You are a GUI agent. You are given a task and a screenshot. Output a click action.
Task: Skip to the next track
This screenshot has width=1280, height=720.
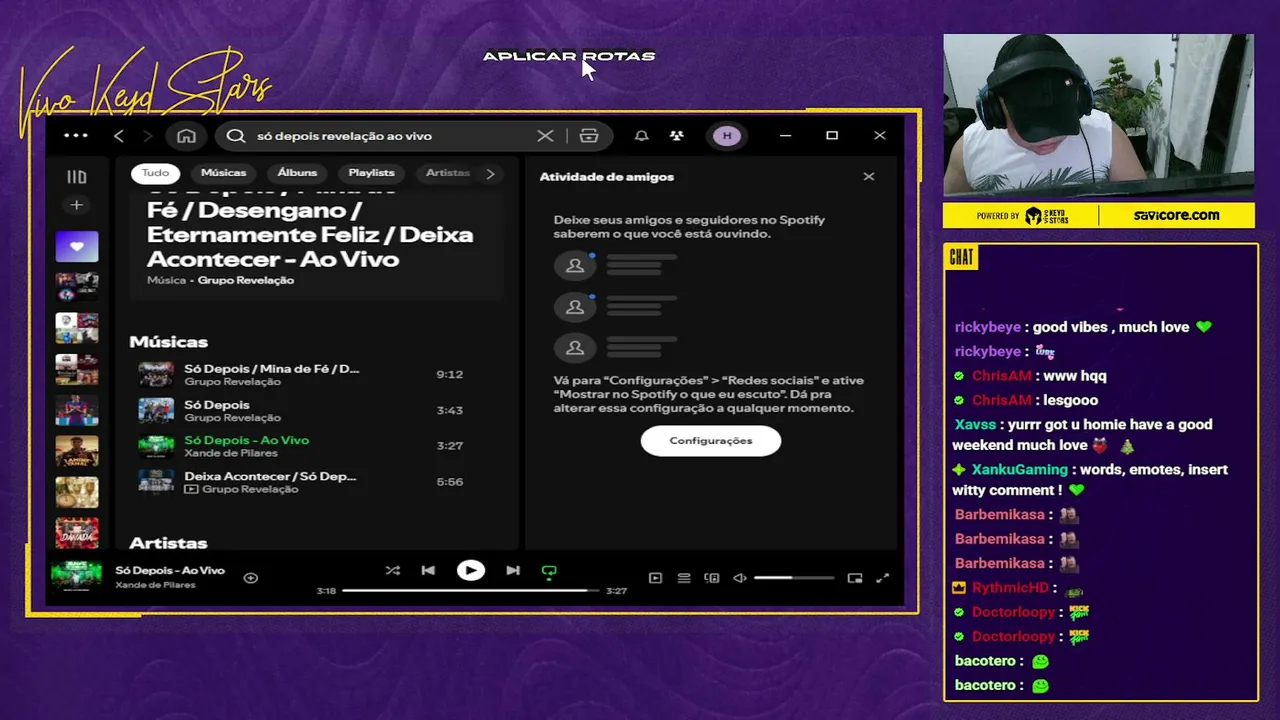click(x=513, y=571)
